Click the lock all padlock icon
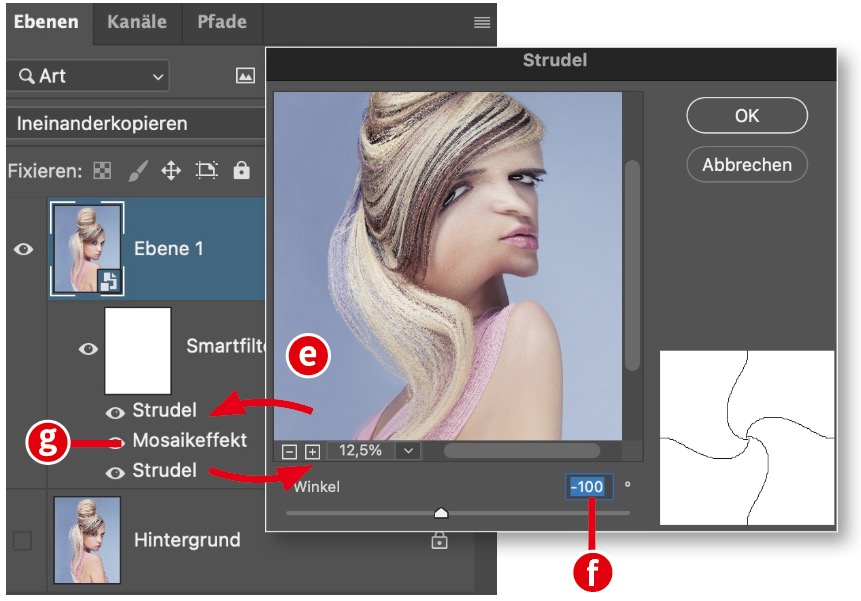The width and height of the screenshot is (861, 601). click(x=242, y=170)
